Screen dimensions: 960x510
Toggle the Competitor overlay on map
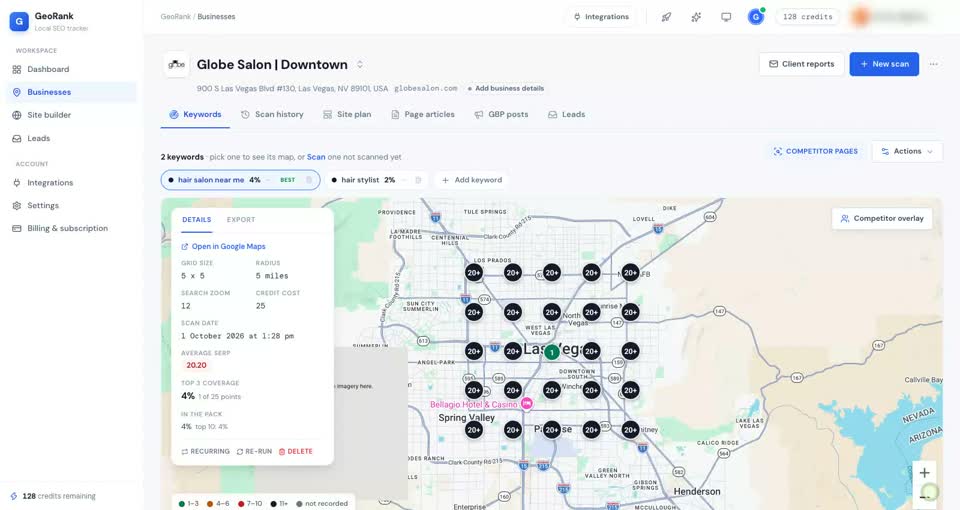[882, 219]
